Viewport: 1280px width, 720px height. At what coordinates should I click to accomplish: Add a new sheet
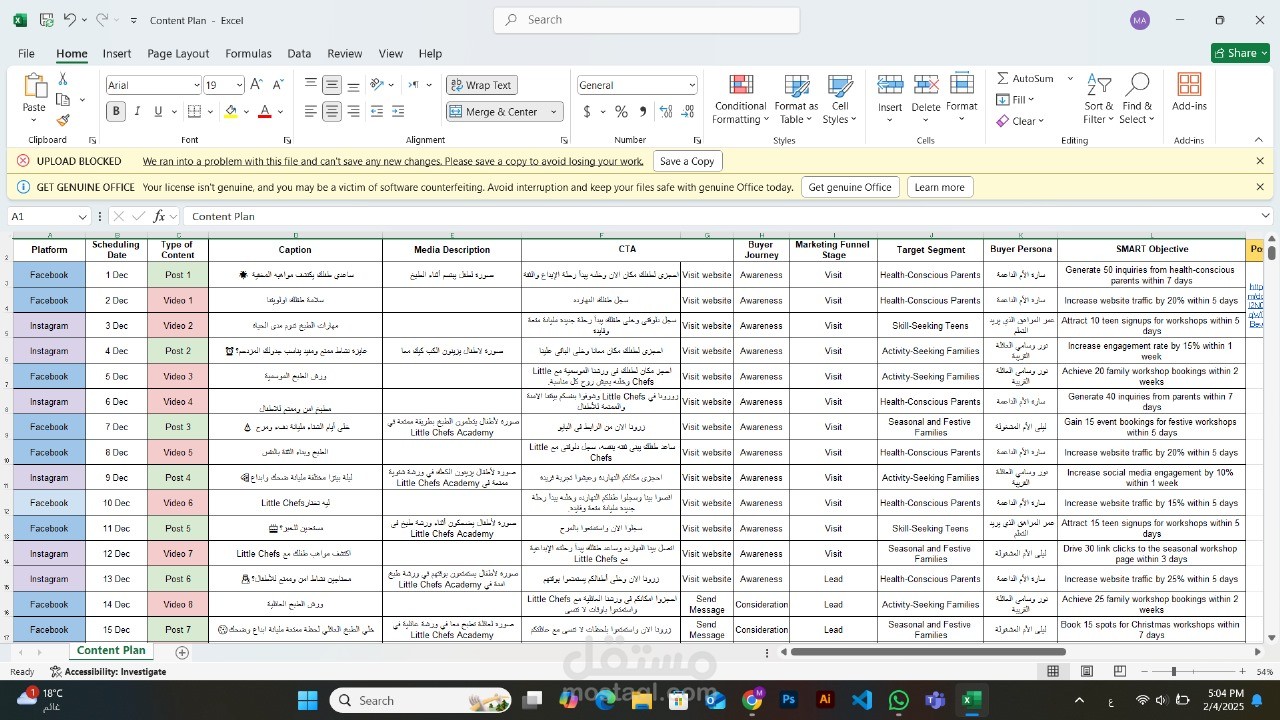(182, 652)
